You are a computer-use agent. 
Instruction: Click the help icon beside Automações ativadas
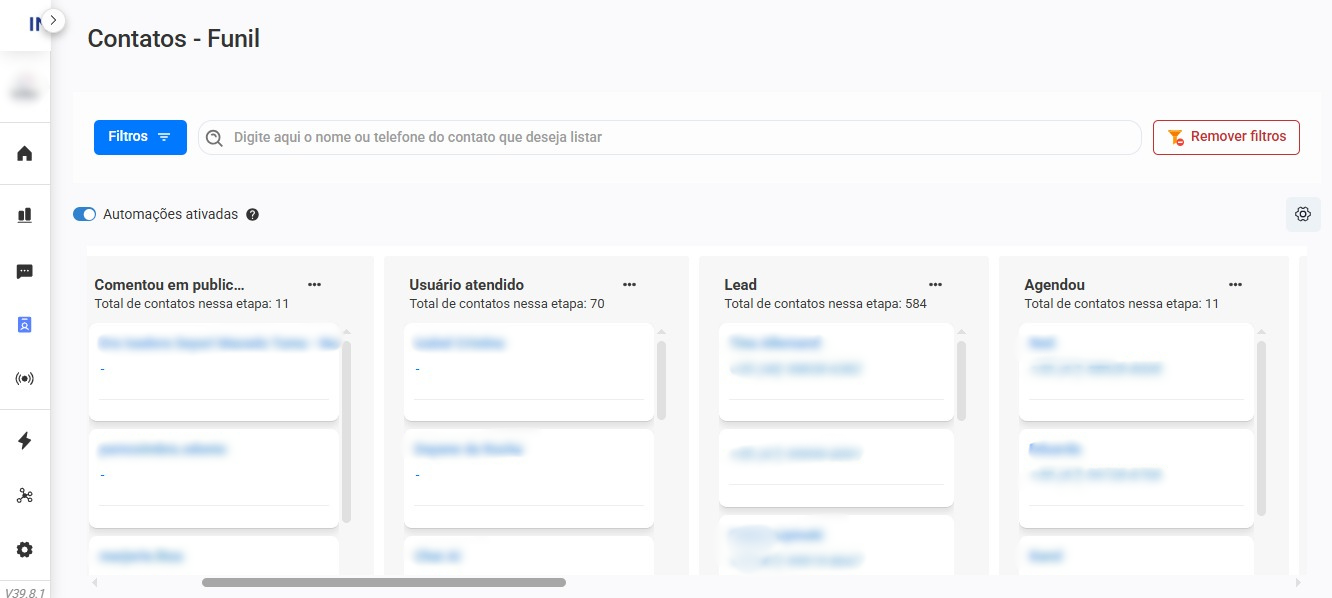pos(252,214)
